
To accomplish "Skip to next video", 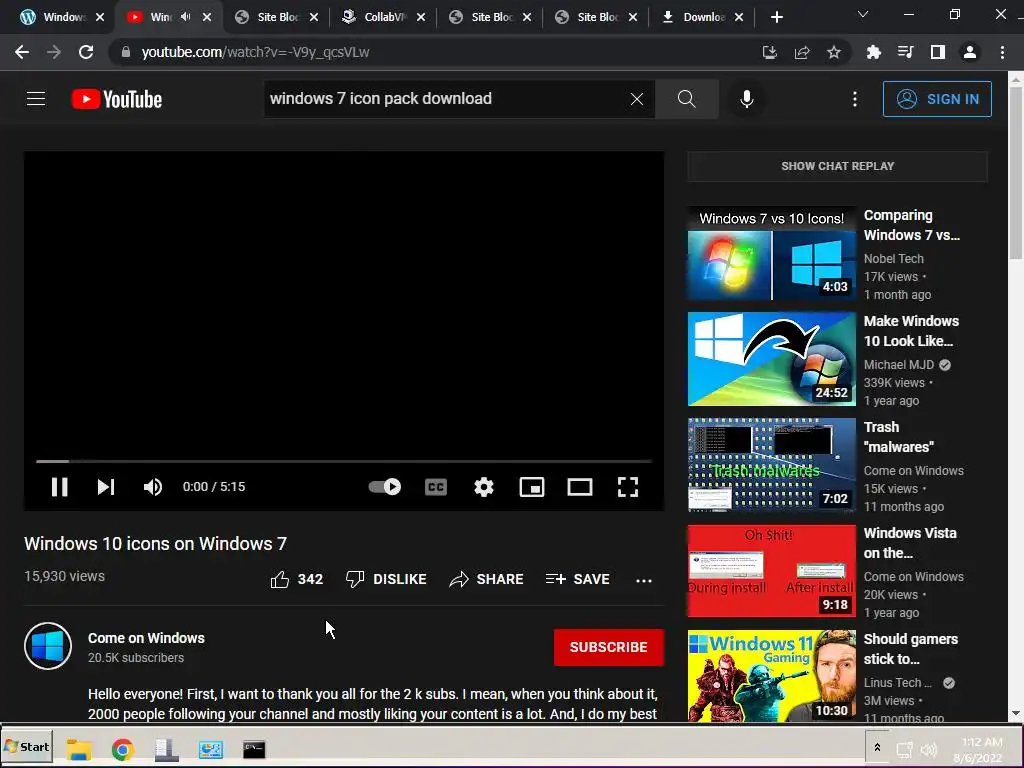I will click(x=106, y=487).
